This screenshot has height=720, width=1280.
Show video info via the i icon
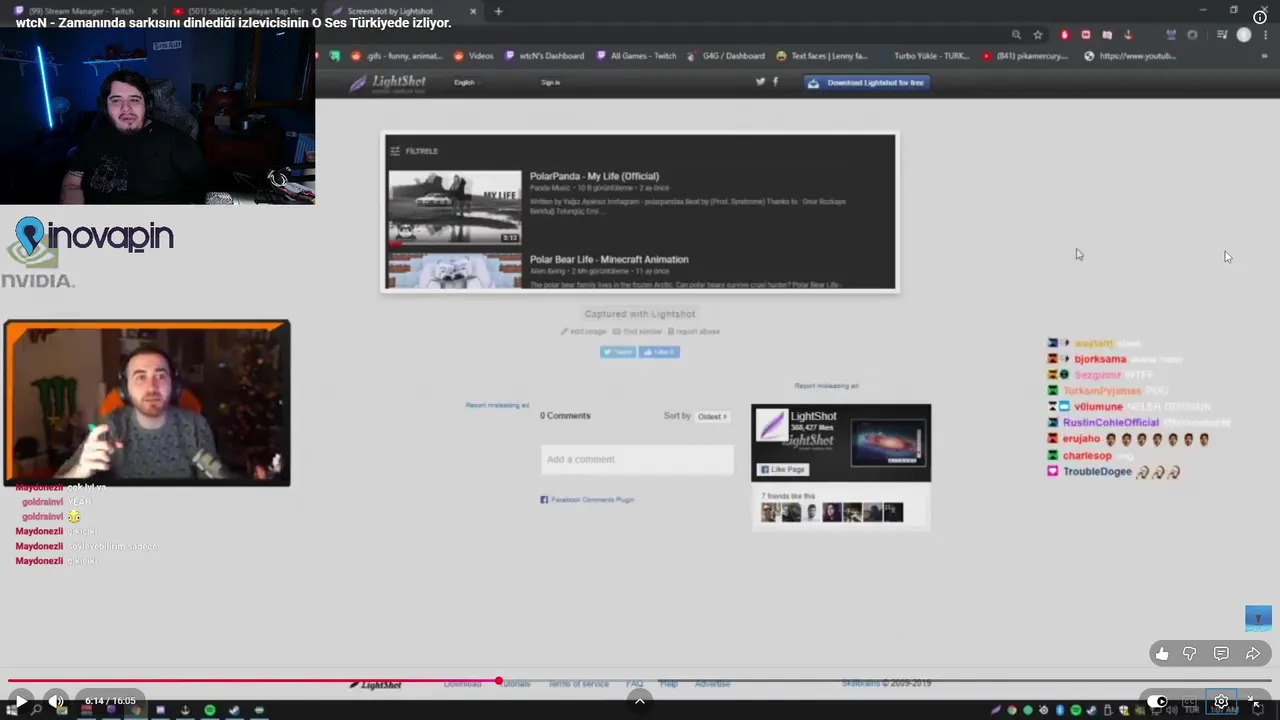coord(1260,17)
